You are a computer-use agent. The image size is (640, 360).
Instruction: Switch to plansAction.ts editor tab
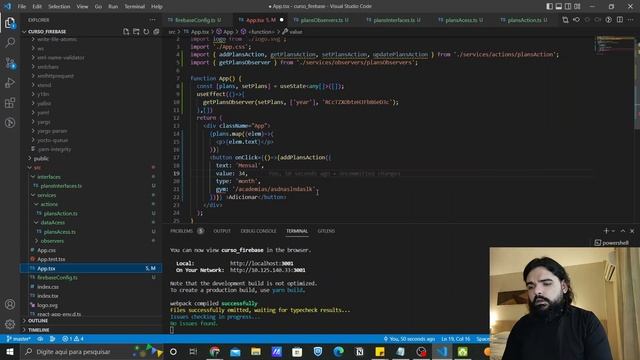point(524,20)
